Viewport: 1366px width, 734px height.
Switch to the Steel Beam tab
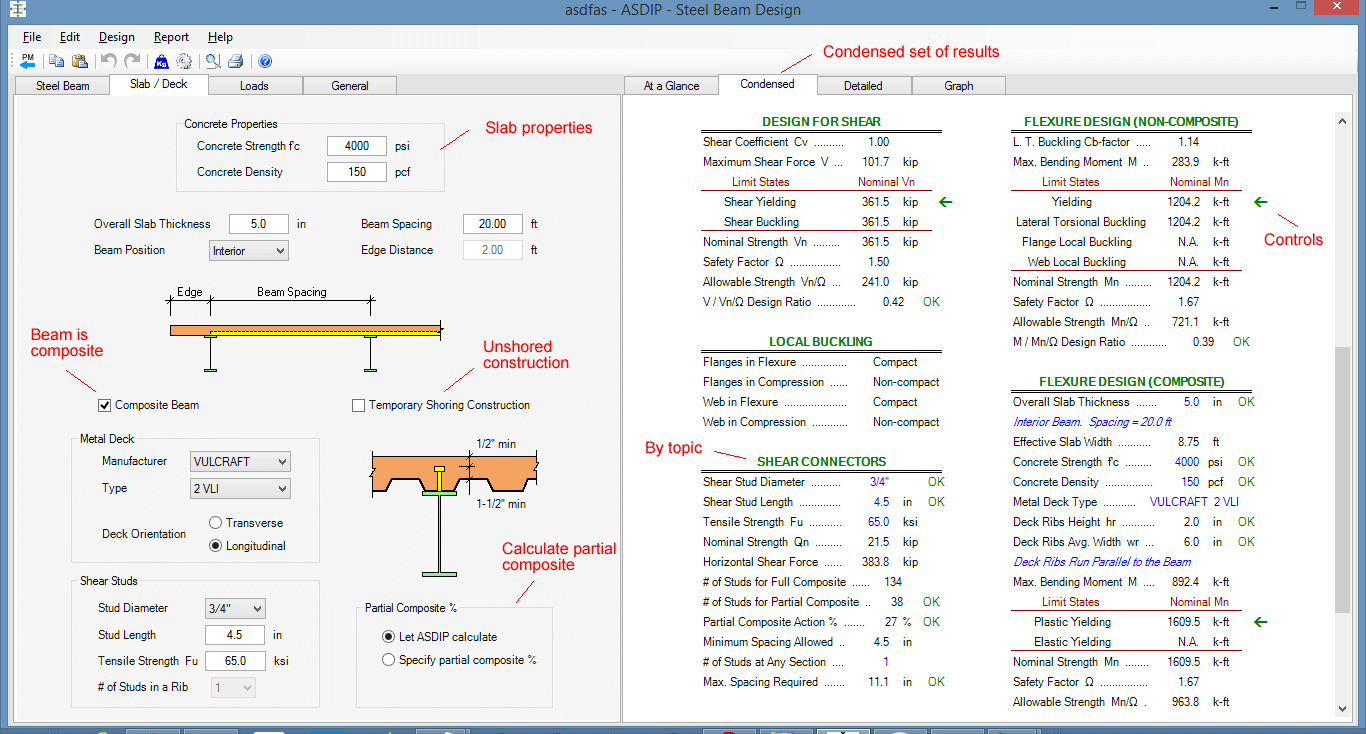pyautogui.click(x=63, y=86)
